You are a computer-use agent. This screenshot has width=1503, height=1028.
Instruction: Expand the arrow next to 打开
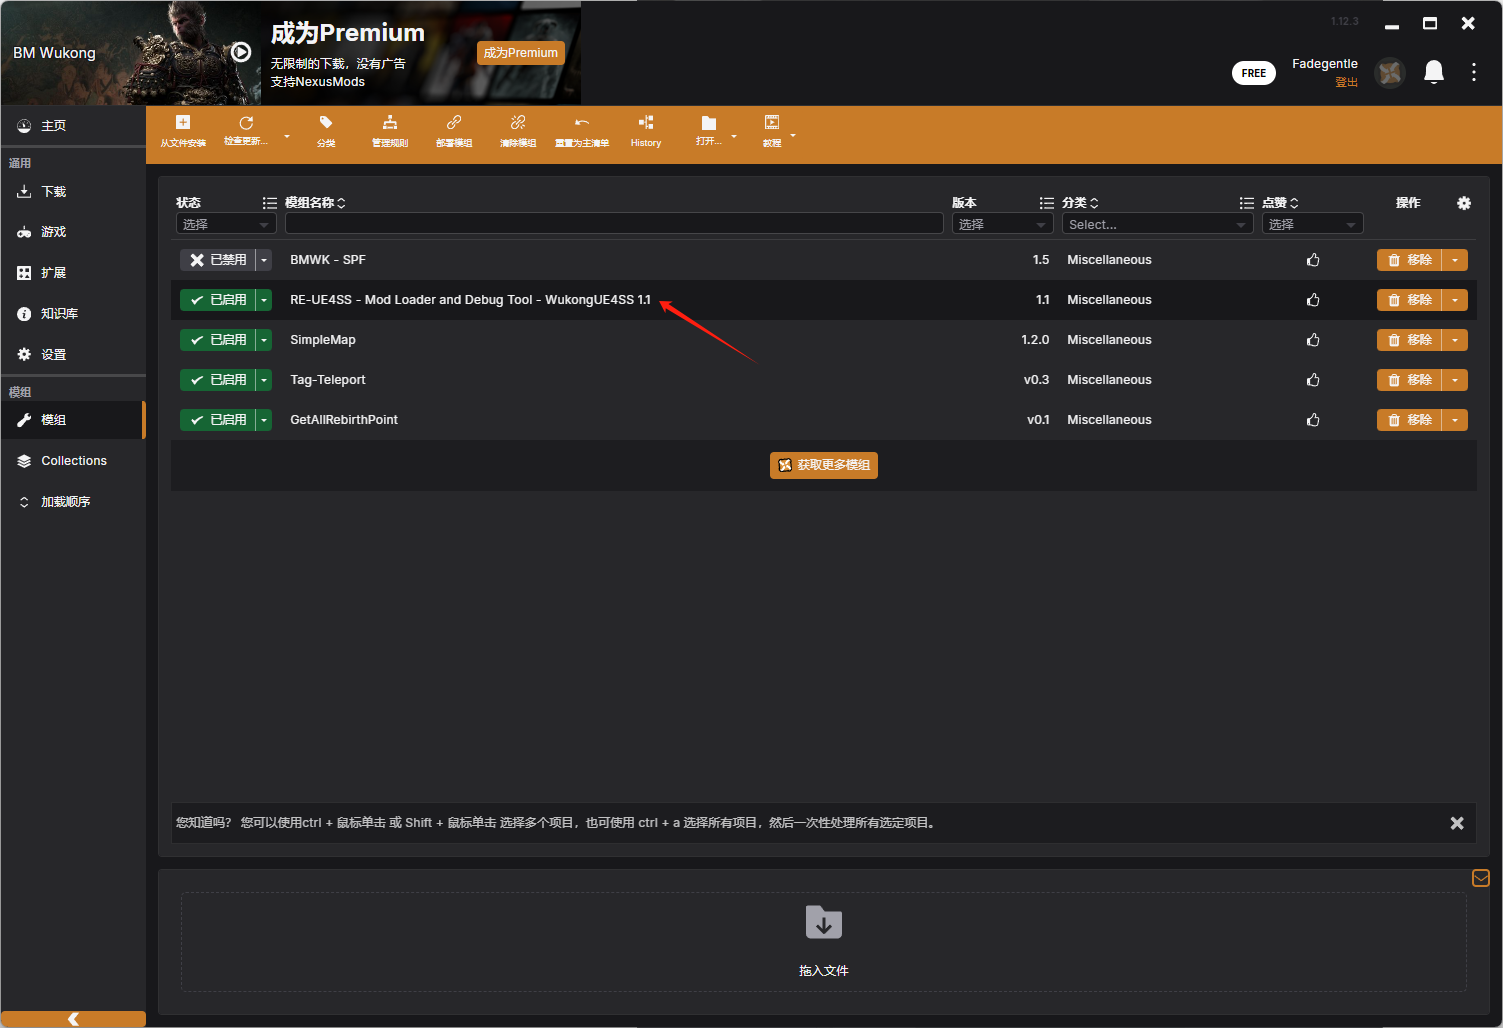pos(734,136)
